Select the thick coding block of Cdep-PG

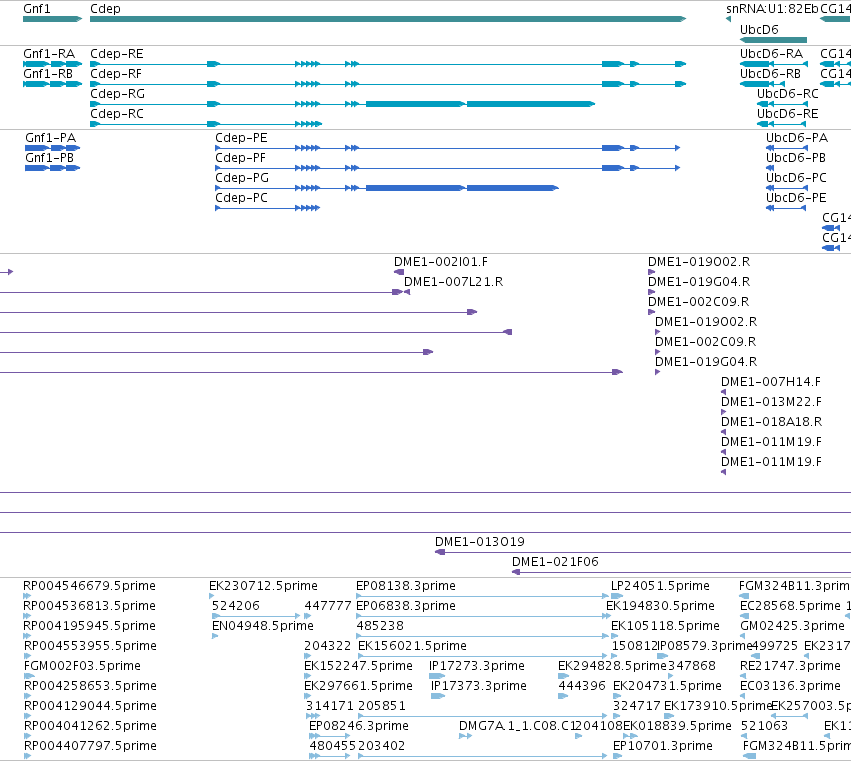[x=462, y=188]
